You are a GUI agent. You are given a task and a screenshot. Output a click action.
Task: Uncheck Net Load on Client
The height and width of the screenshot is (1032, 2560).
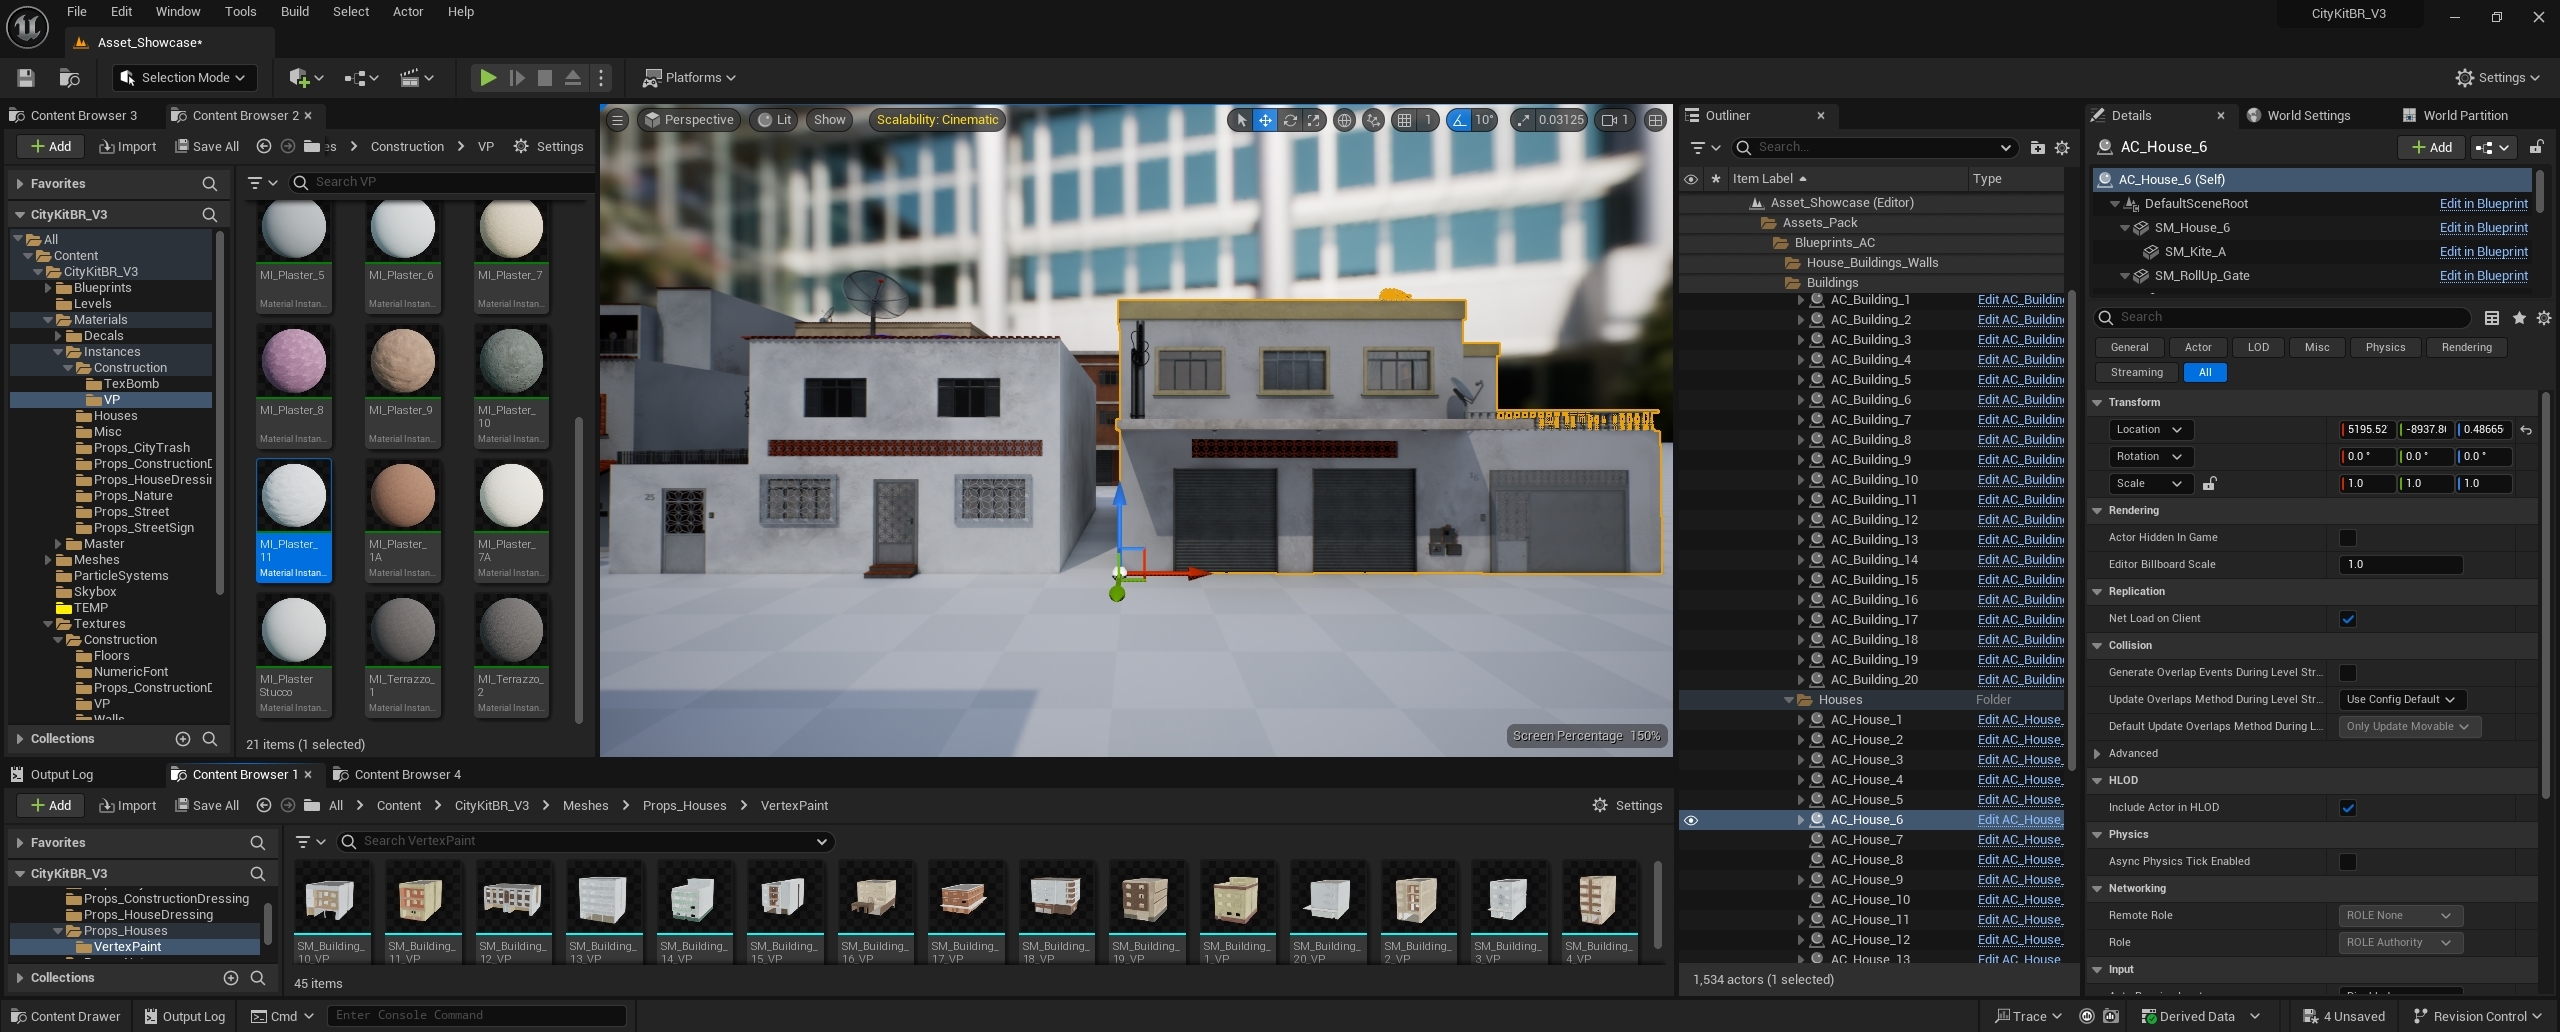(x=2347, y=619)
